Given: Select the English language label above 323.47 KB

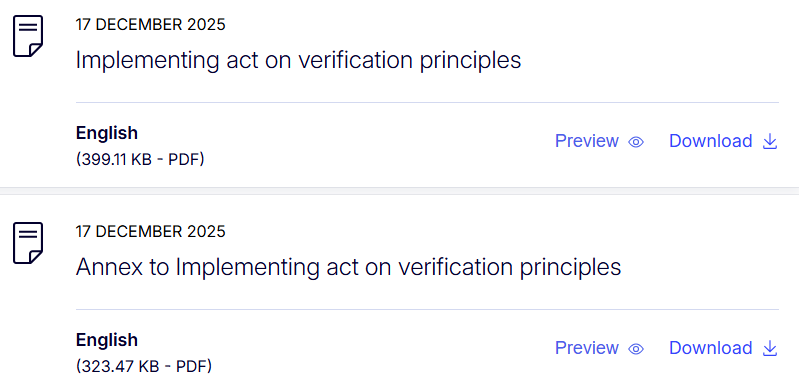Looking at the screenshot, I should [106, 340].
